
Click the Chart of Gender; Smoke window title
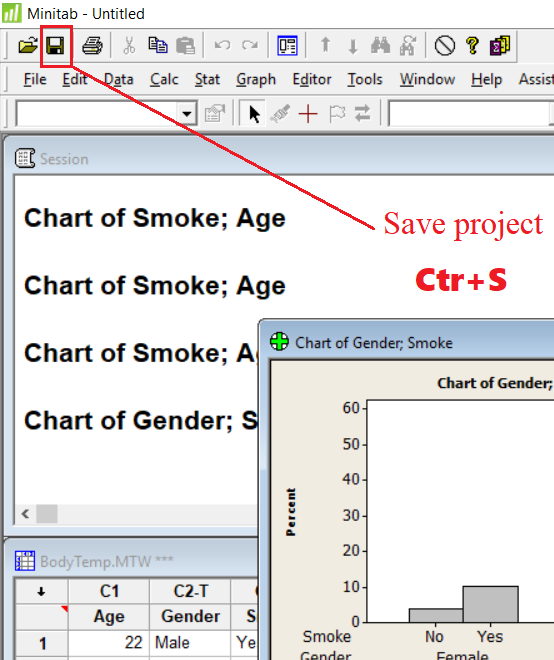coord(374,343)
